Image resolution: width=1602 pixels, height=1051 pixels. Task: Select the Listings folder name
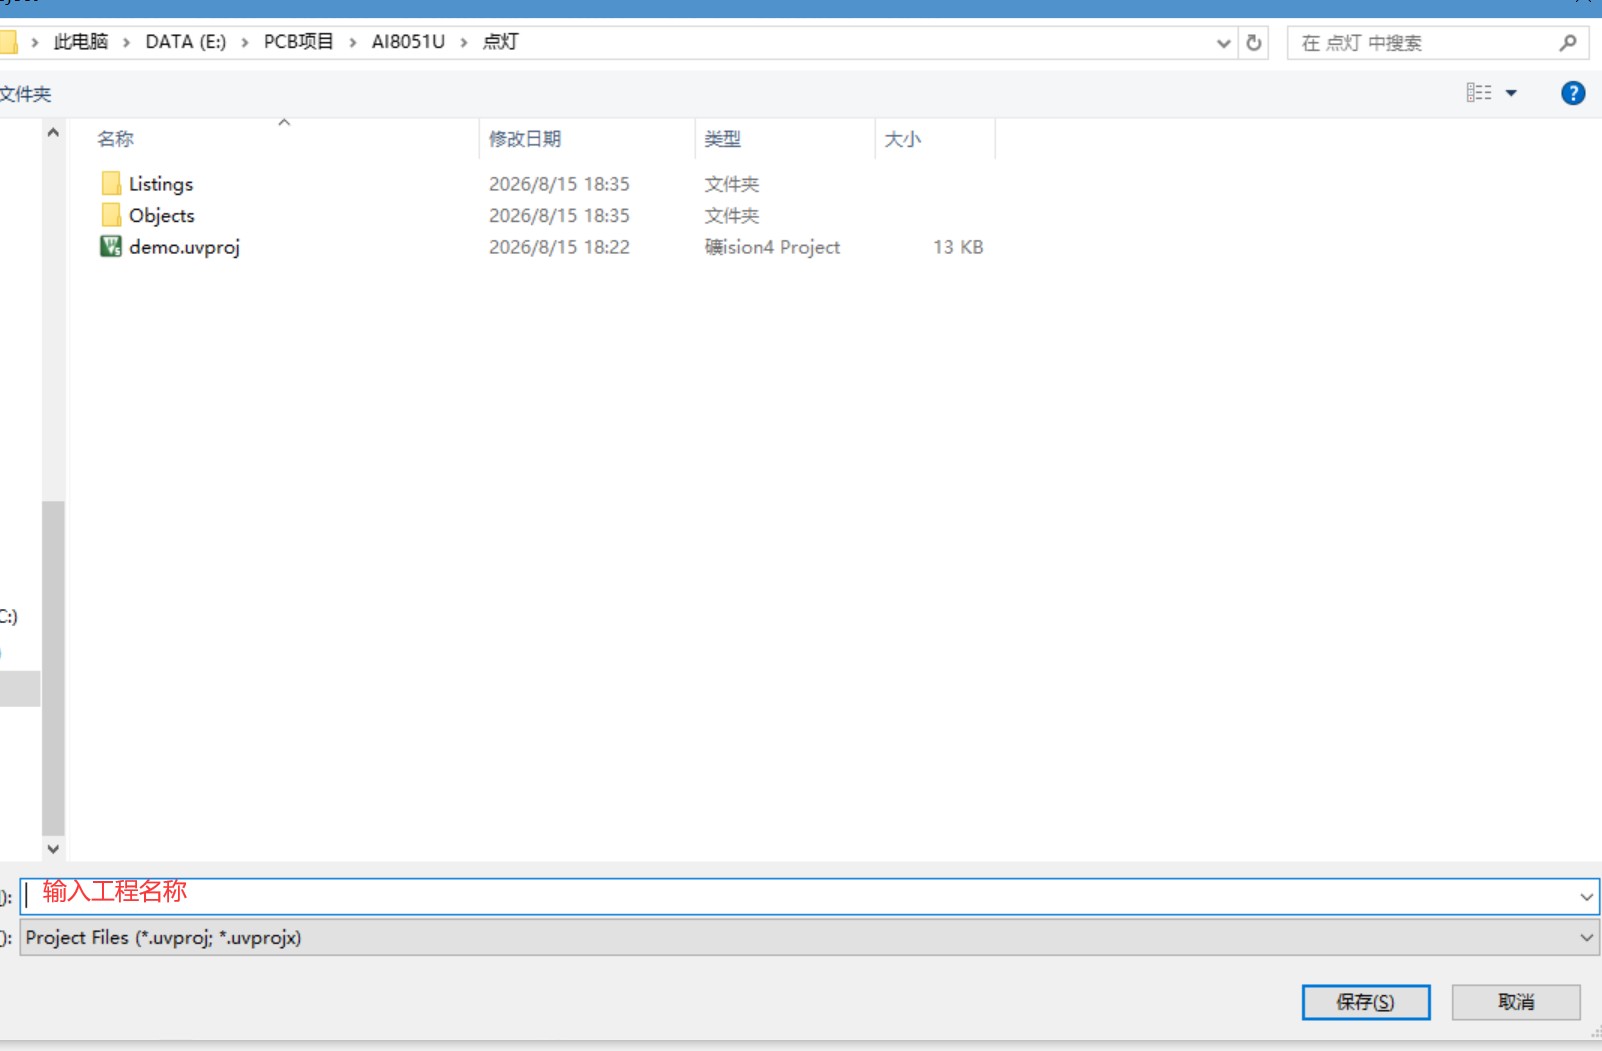click(x=161, y=184)
